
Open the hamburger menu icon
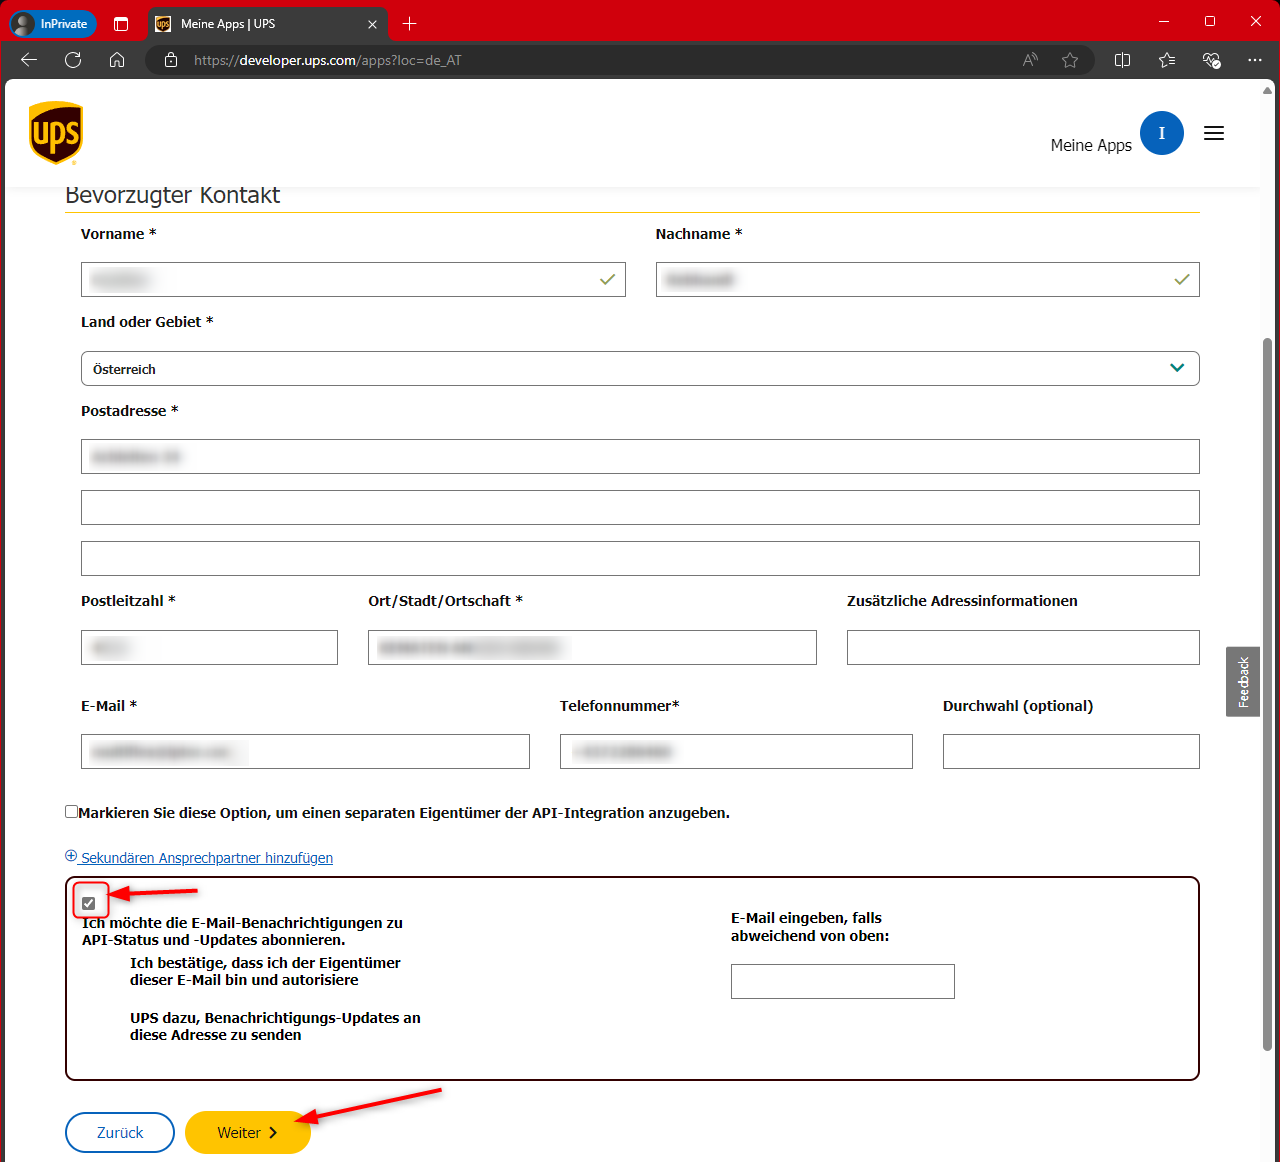click(1213, 133)
